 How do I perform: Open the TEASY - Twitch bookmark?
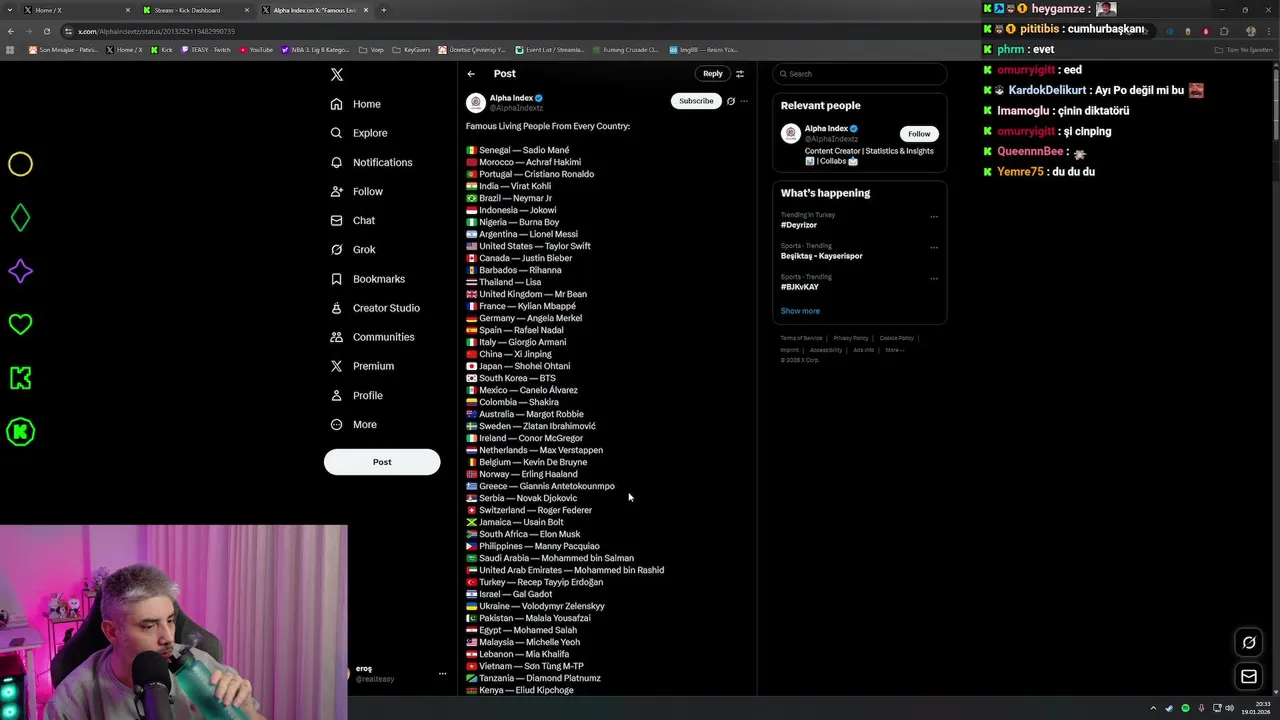click(x=206, y=49)
